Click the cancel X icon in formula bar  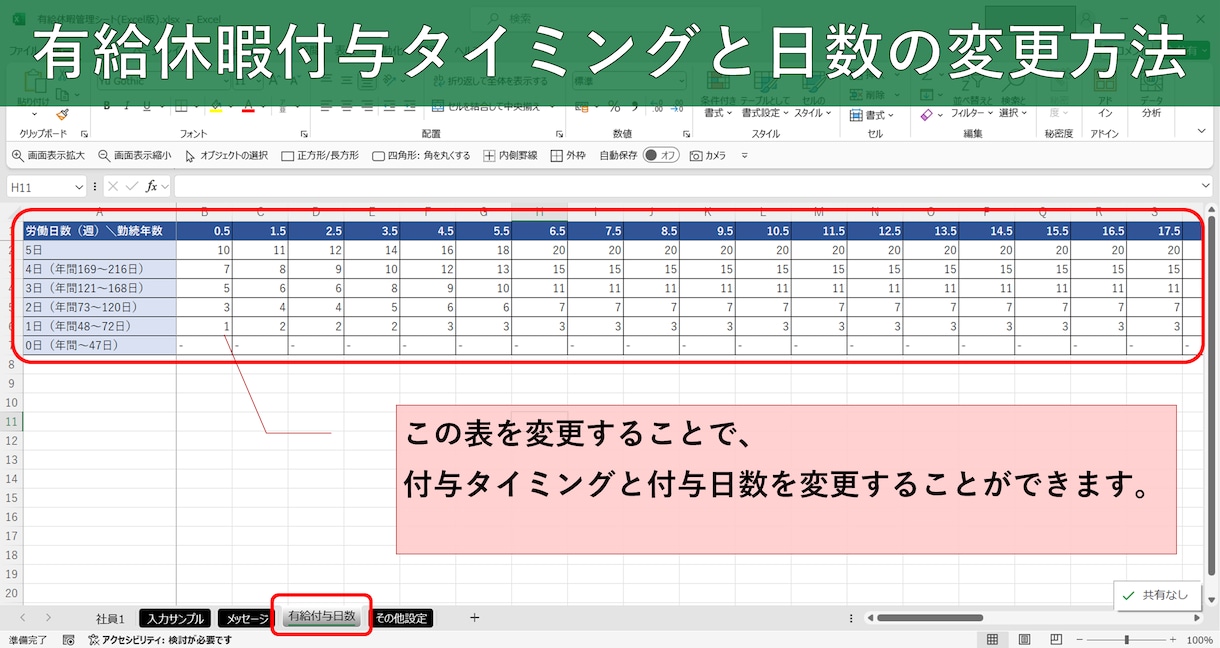point(113,186)
